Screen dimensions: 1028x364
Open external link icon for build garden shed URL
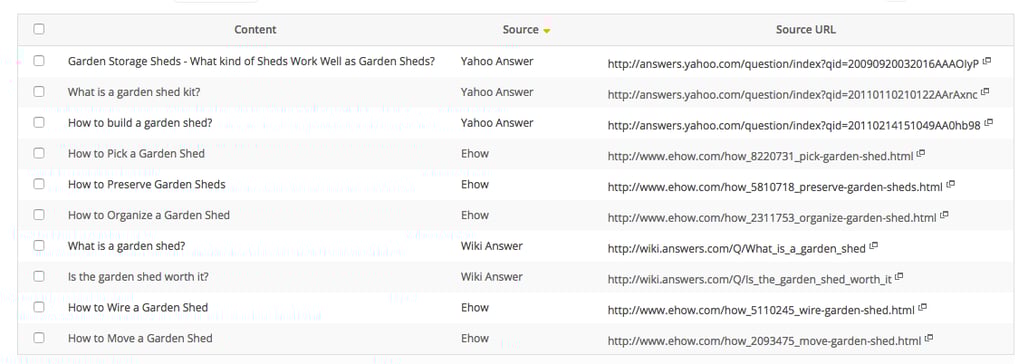[x=989, y=123]
